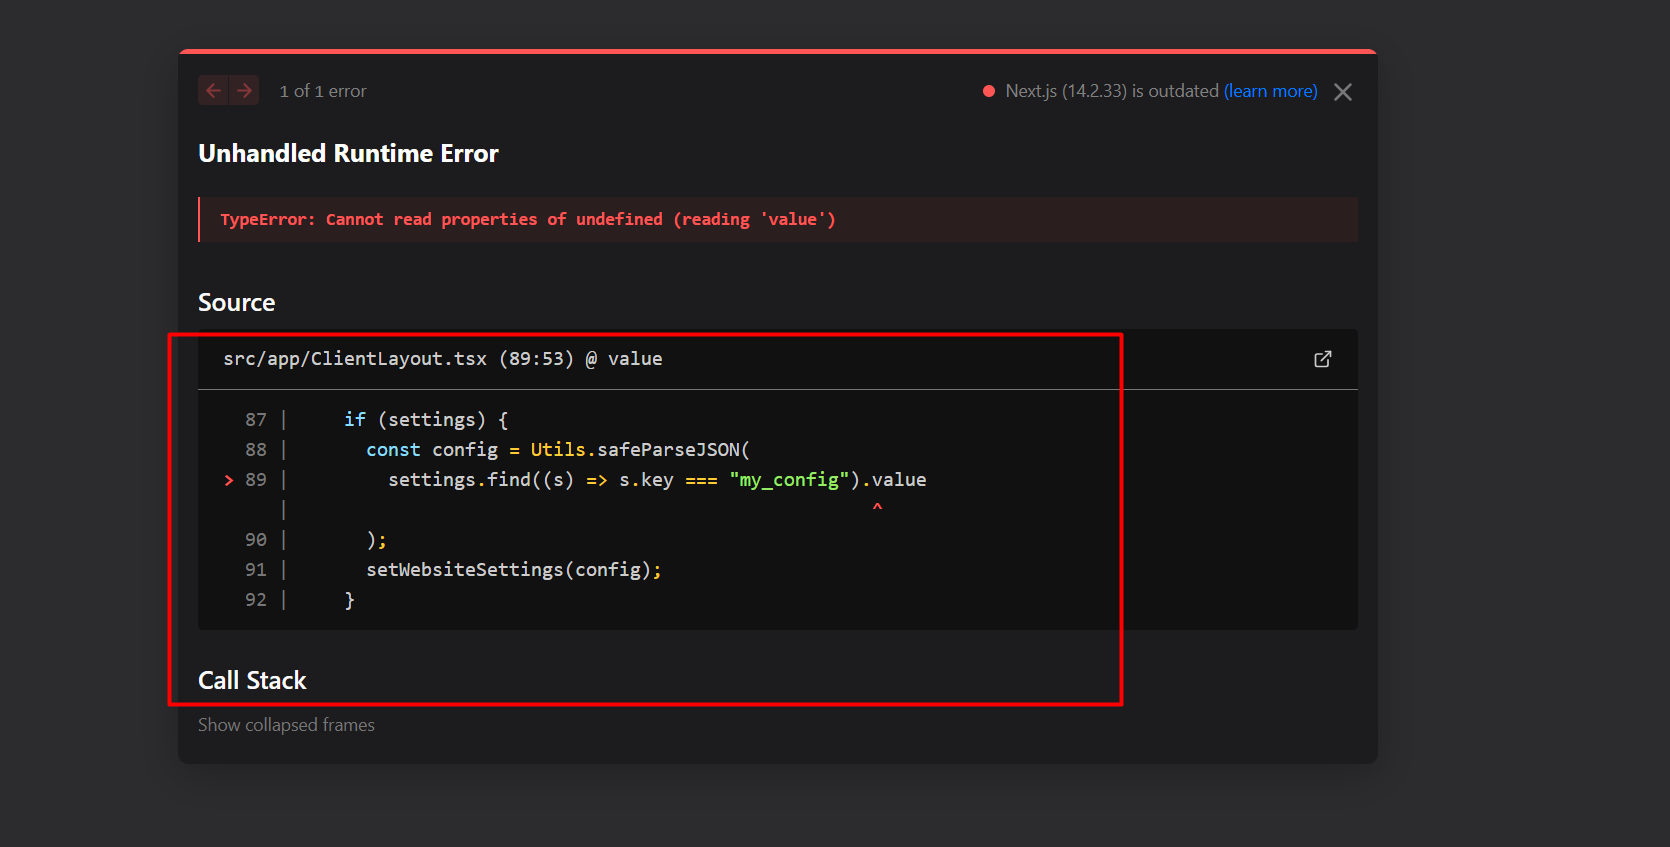Click the 'Next.js (14.2.33) is outdated' text
The image size is (1670, 847).
pos(1111,91)
